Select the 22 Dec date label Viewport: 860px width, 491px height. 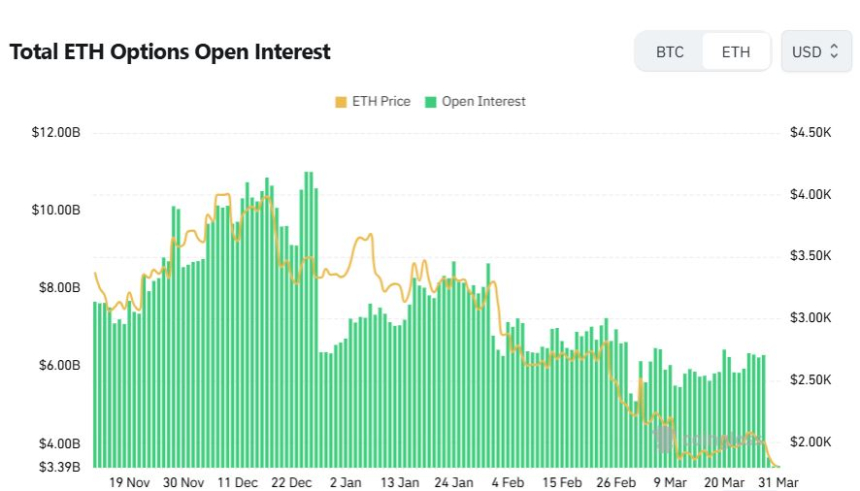(291, 481)
